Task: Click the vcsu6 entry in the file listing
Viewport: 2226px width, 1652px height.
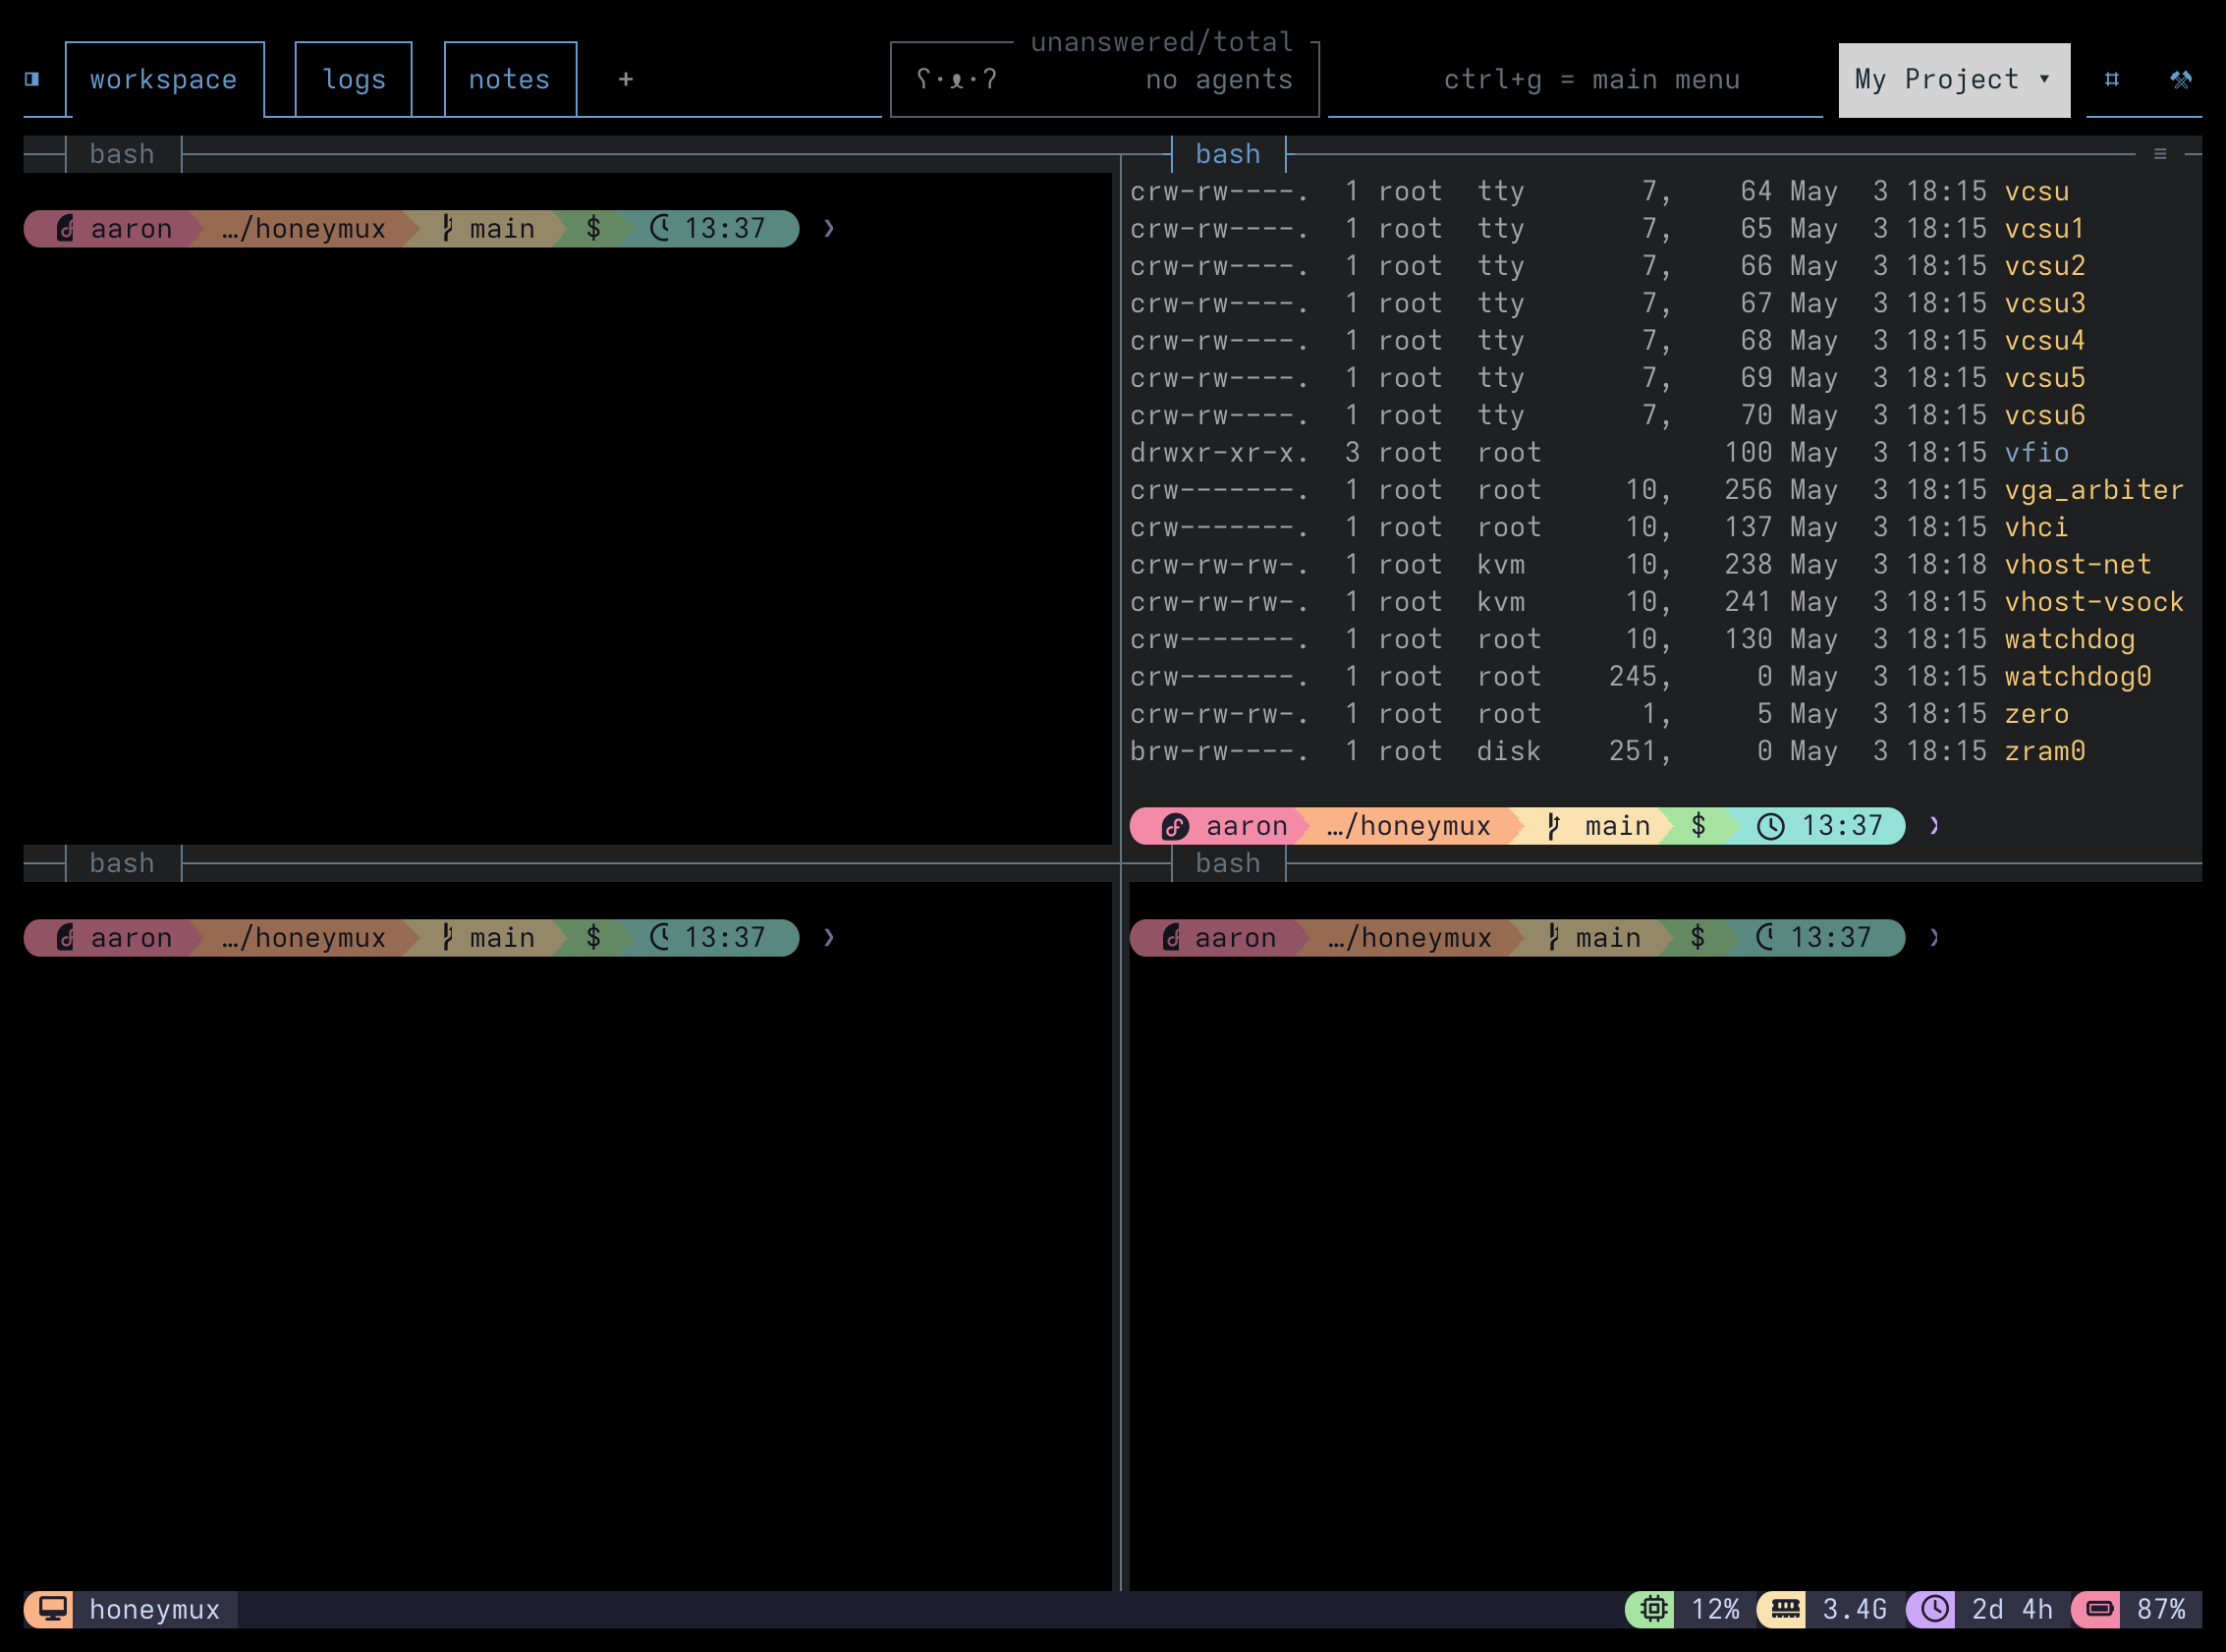Action: [x=2045, y=416]
